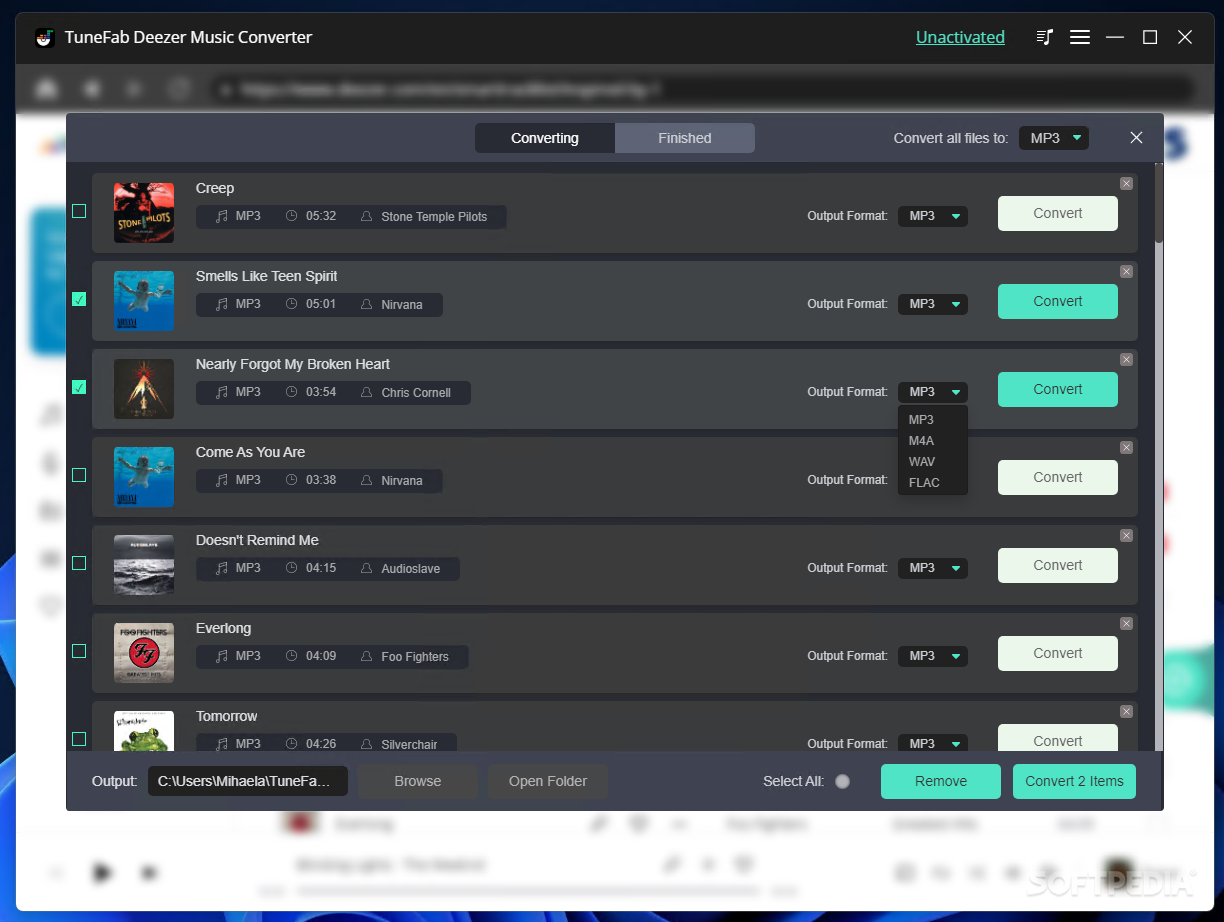
Task: Click the output path field
Action: click(x=248, y=781)
